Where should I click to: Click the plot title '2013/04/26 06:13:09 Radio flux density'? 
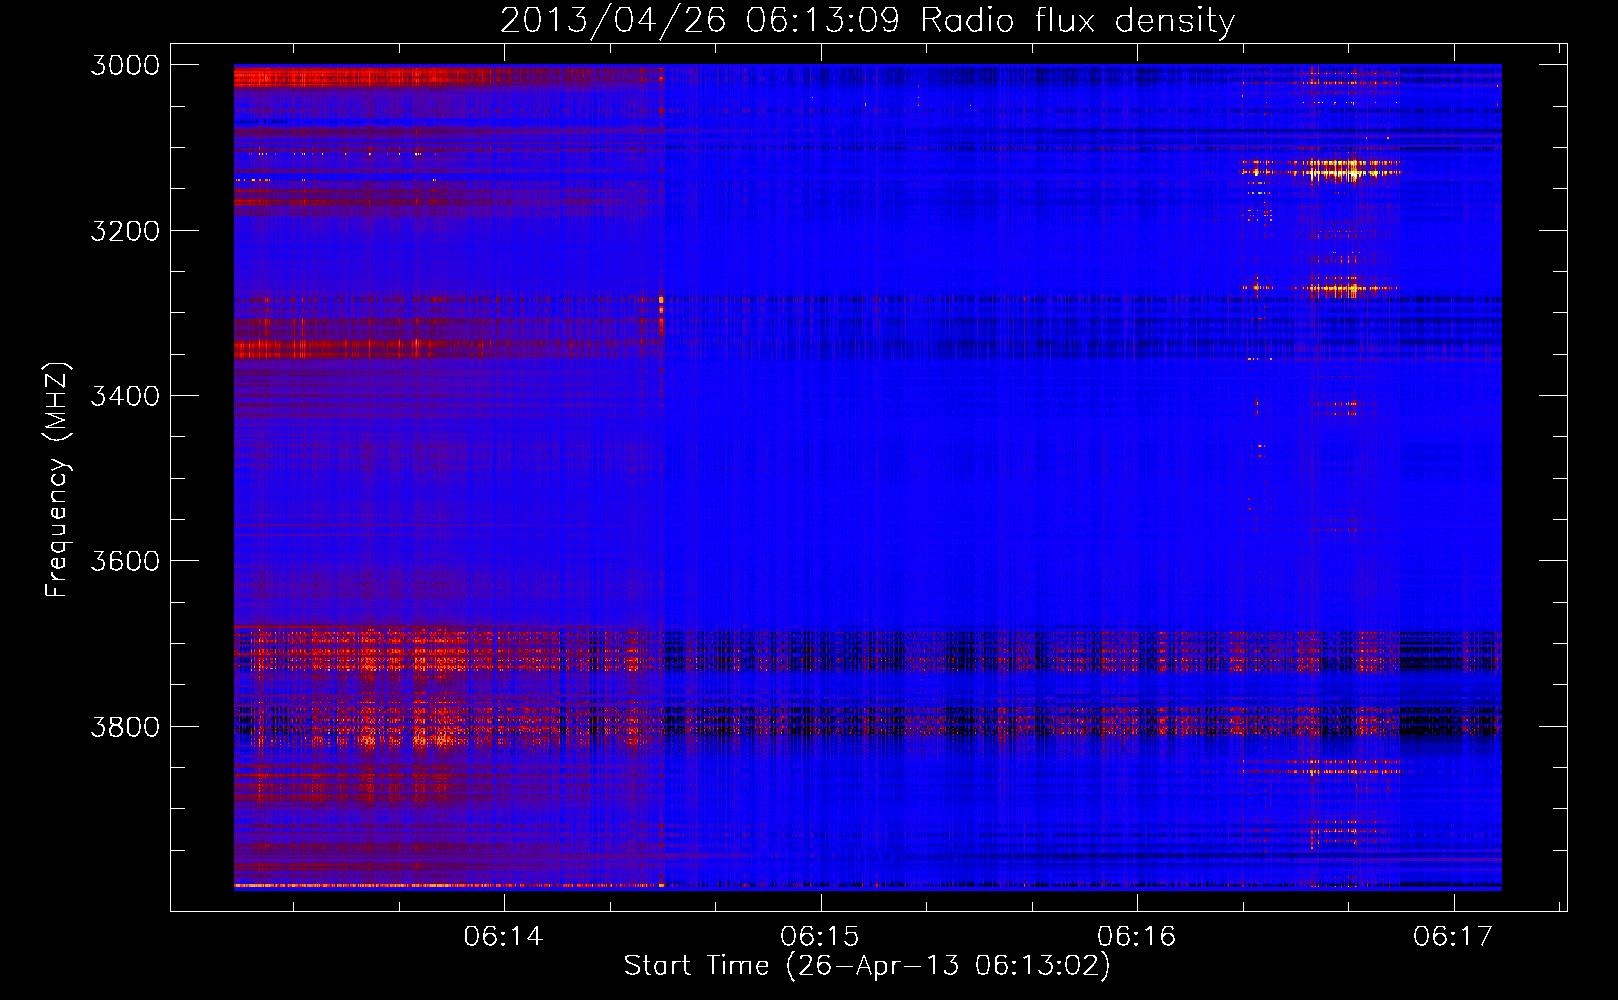(867, 21)
